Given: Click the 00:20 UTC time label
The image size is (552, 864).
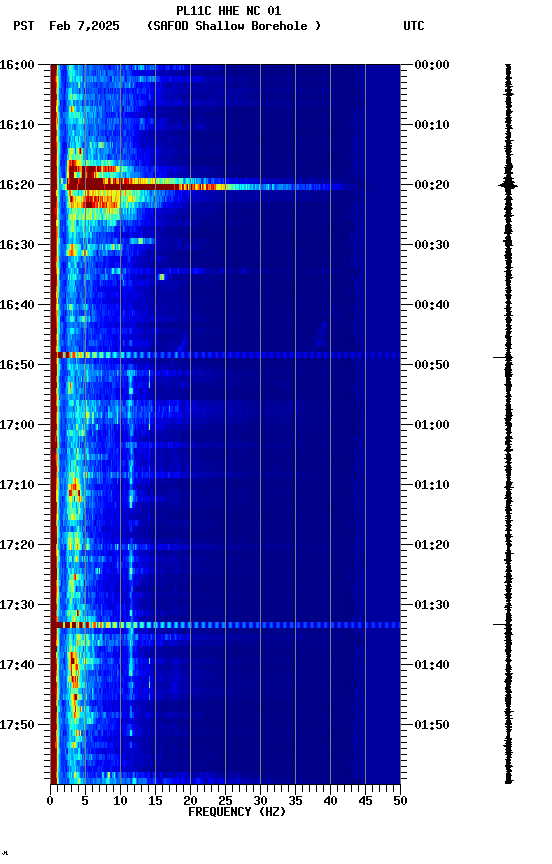Looking at the screenshot, I should point(432,185).
